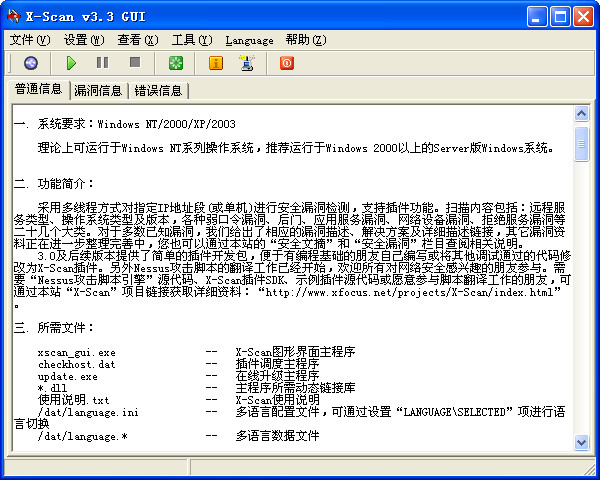The height and width of the screenshot is (480, 600).
Task: Open scan parameters globe icon
Action: [31, 63]
